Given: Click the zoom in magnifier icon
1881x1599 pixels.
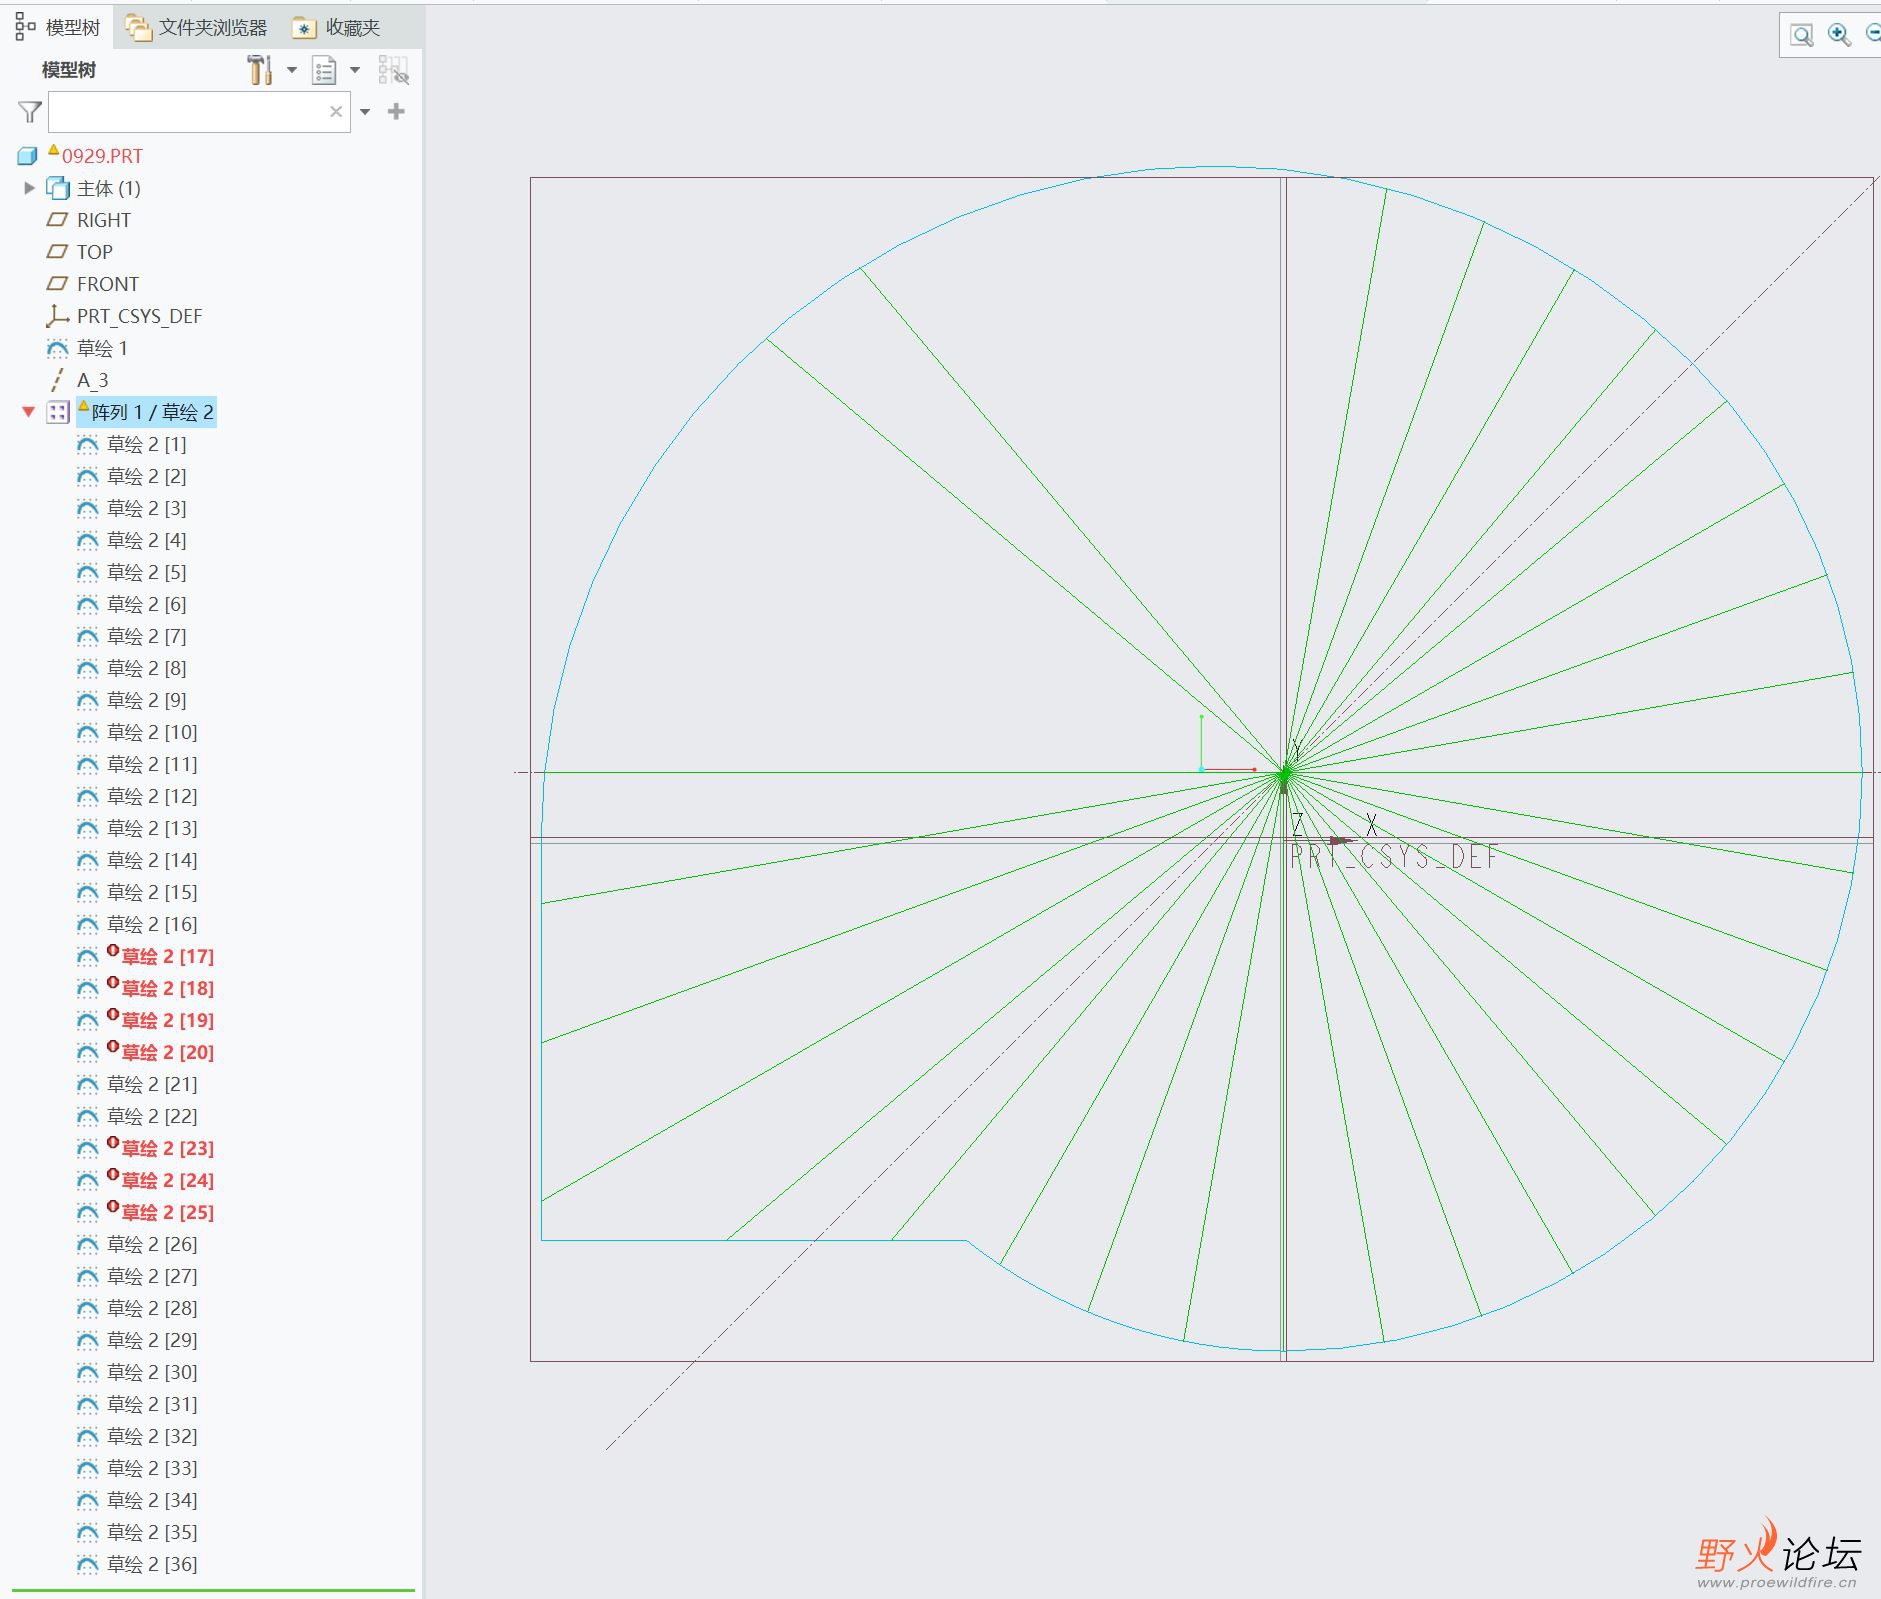Looking at the screenshot, I should pyautogui.click(x=1838, y=35).
